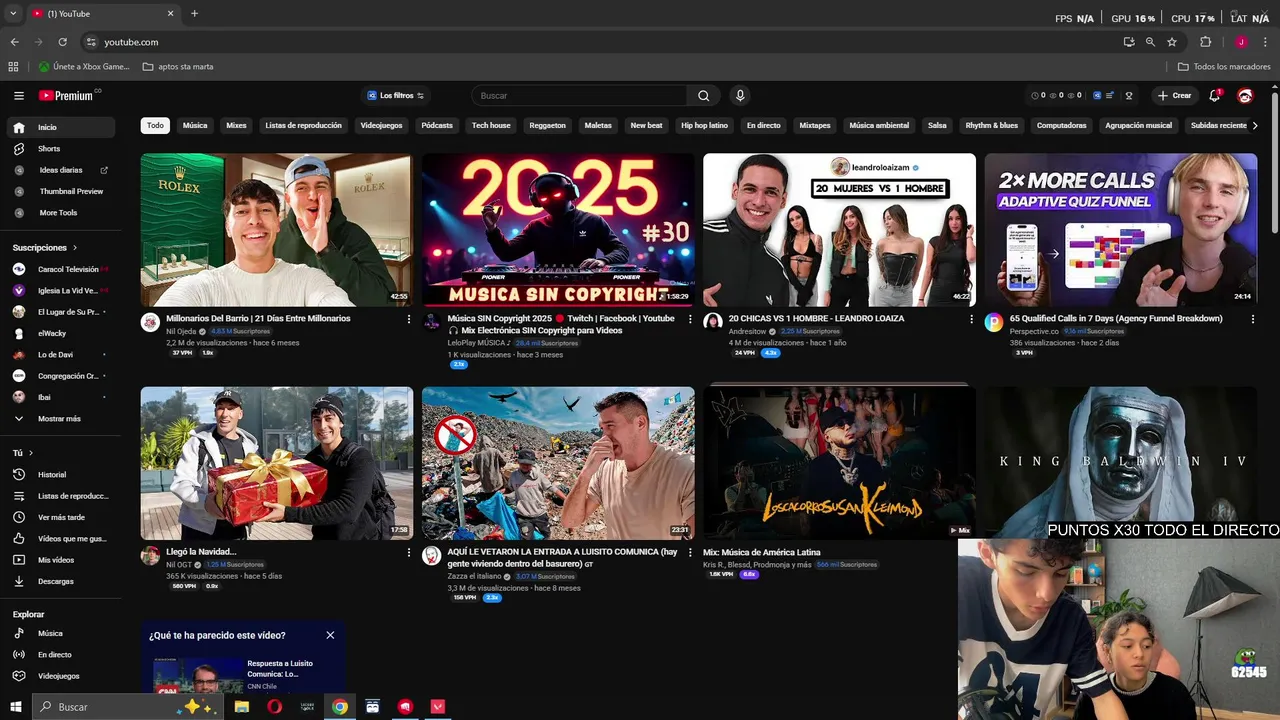This screenshot has height=720, width=1280.
Task: Open options menu for 65 Qualified Calls video
Action: tap(1253, 319)
